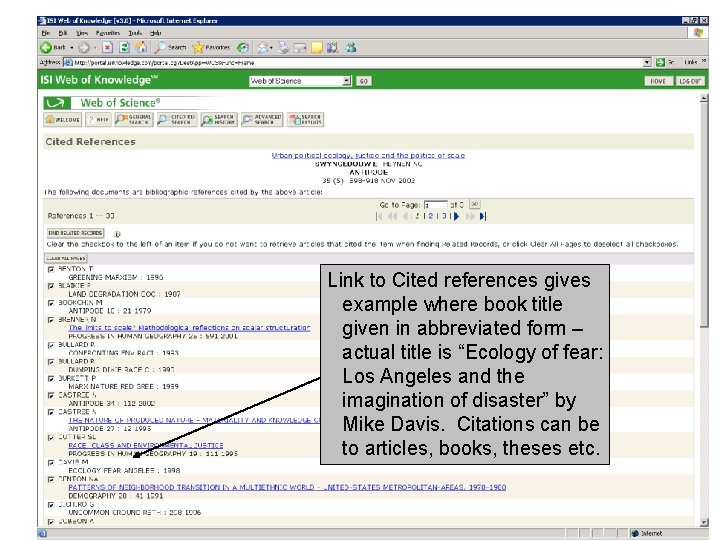Uncheck the DENTON NA reference checkbox

pyautogui.click(x=51, y=479)
